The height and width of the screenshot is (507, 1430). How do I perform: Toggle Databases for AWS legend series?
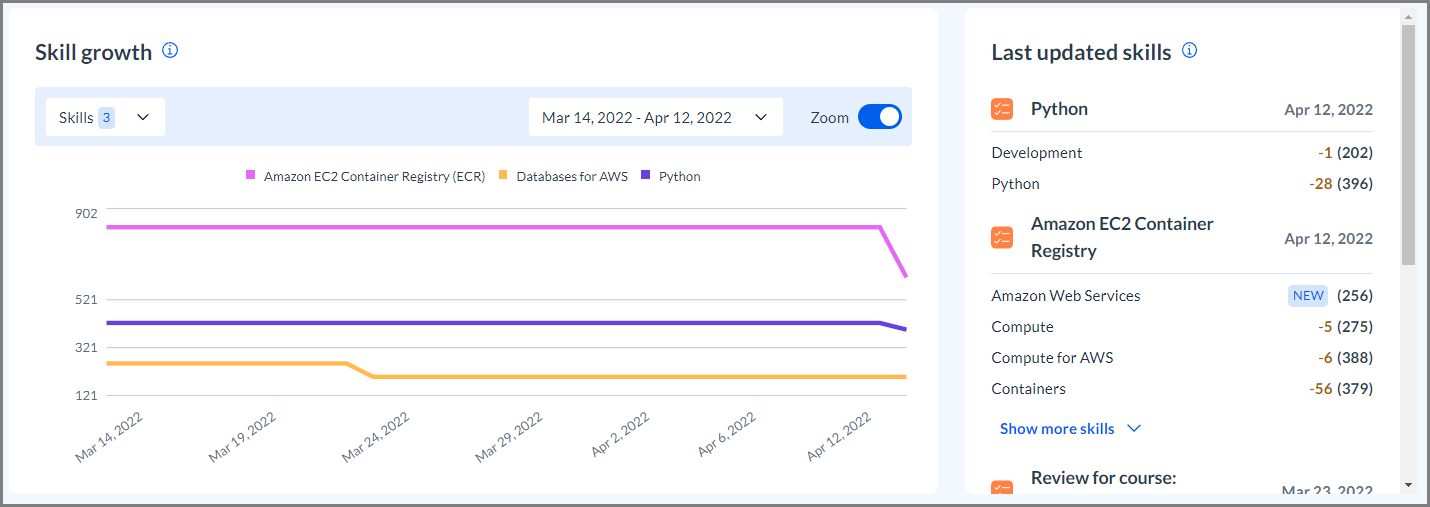point(563,176)
